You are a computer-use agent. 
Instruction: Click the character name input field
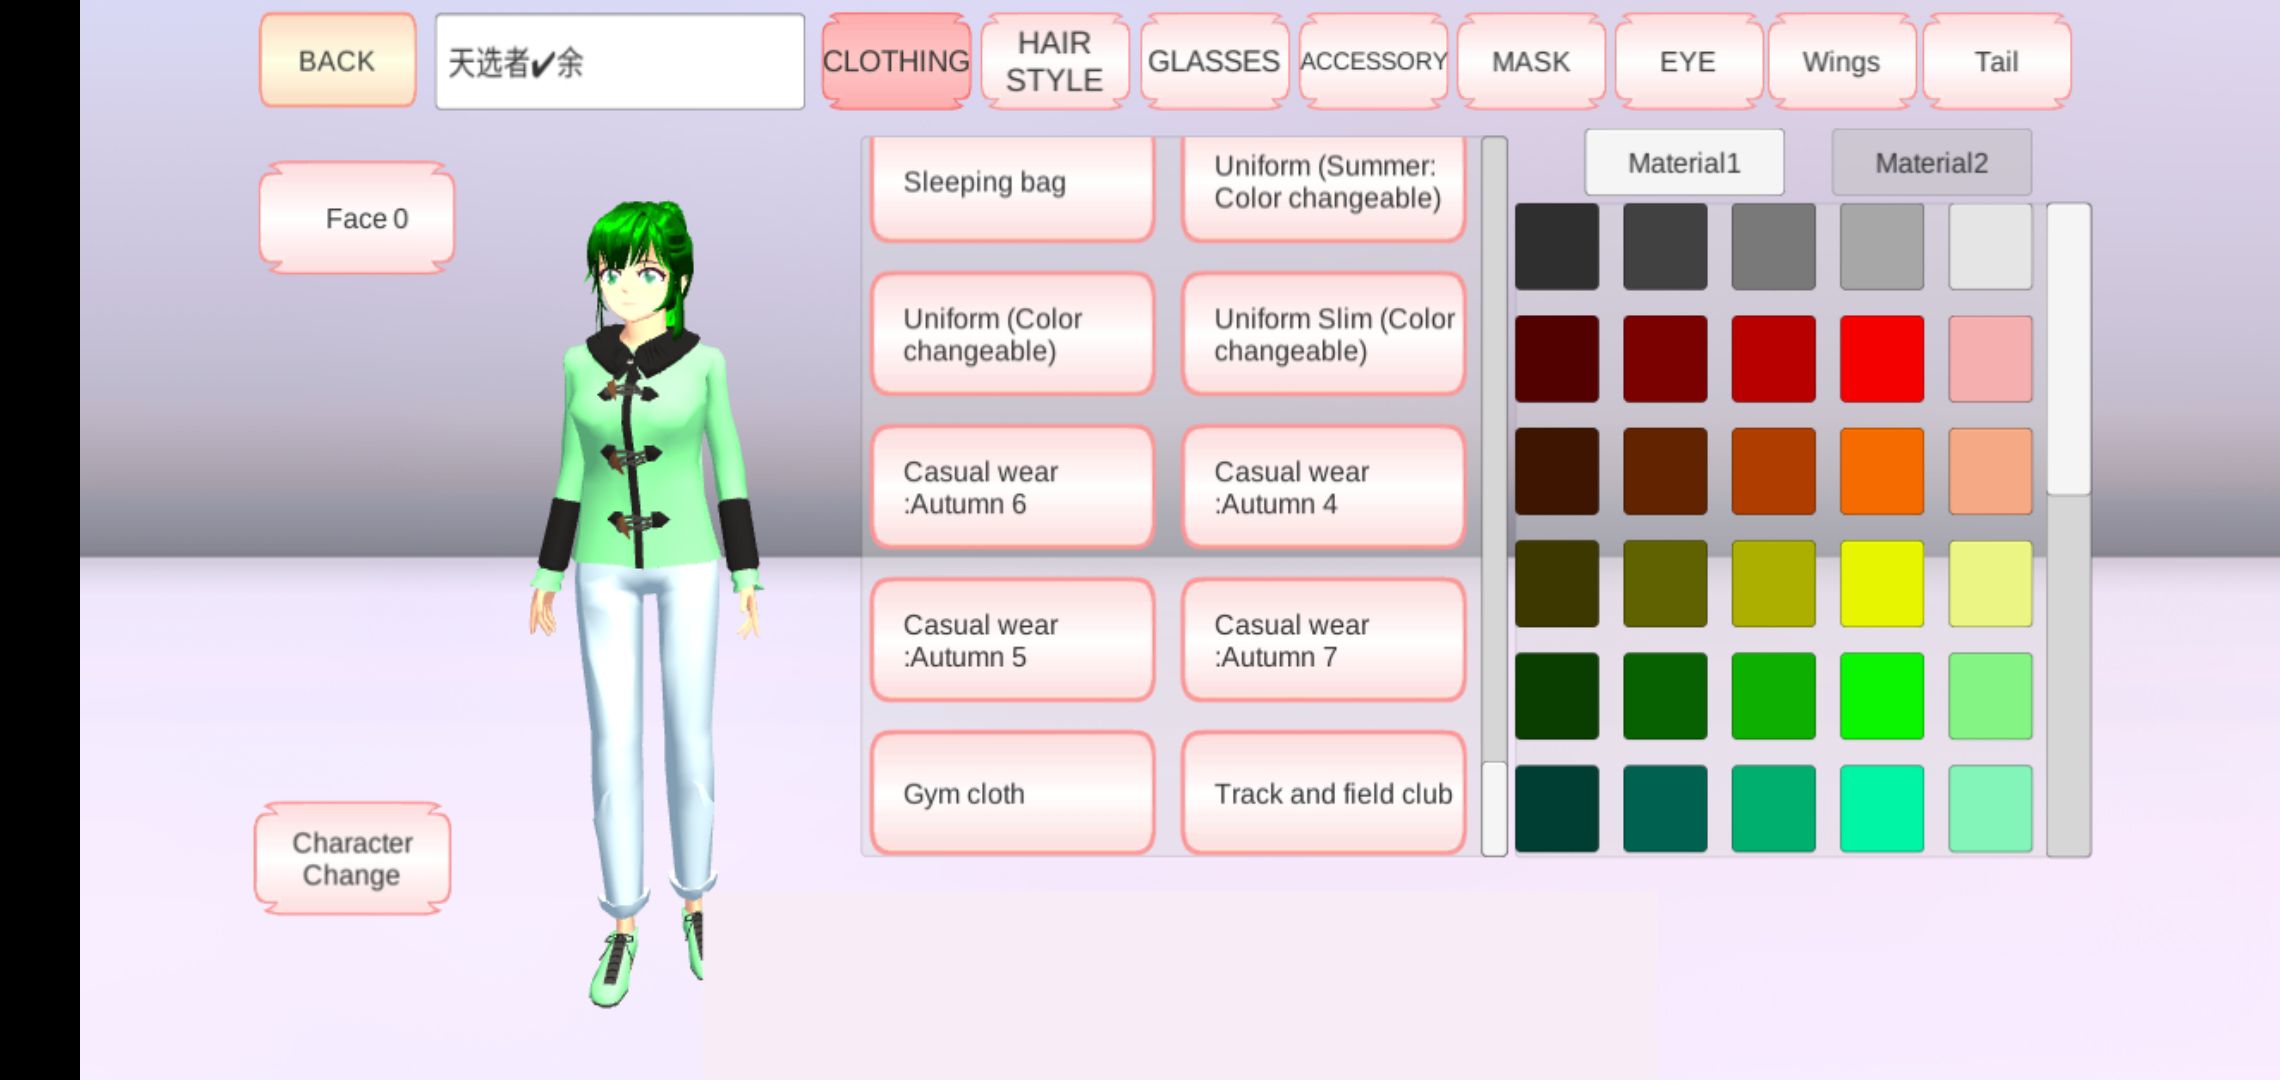coord(619,62)
